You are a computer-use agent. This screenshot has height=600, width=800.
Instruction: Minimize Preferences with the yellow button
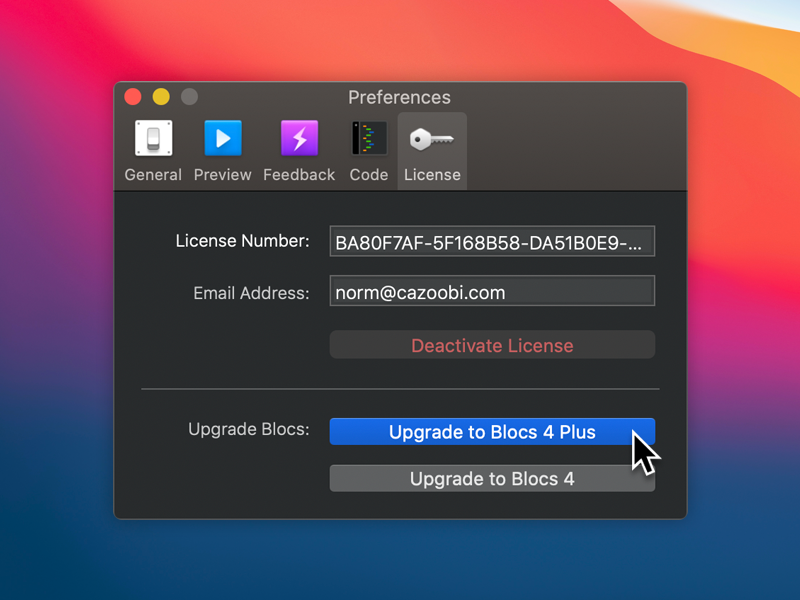coord(161,97)
